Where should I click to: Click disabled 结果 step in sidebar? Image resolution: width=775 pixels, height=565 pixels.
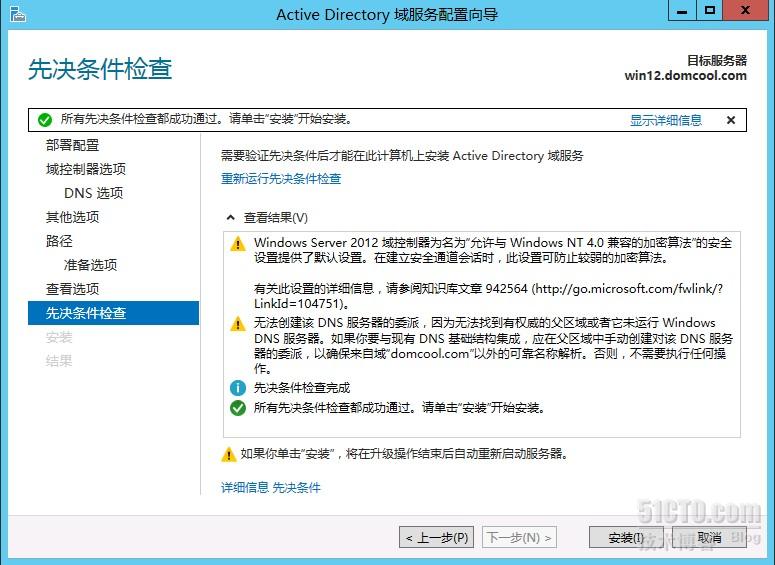(x=59, y=361)
